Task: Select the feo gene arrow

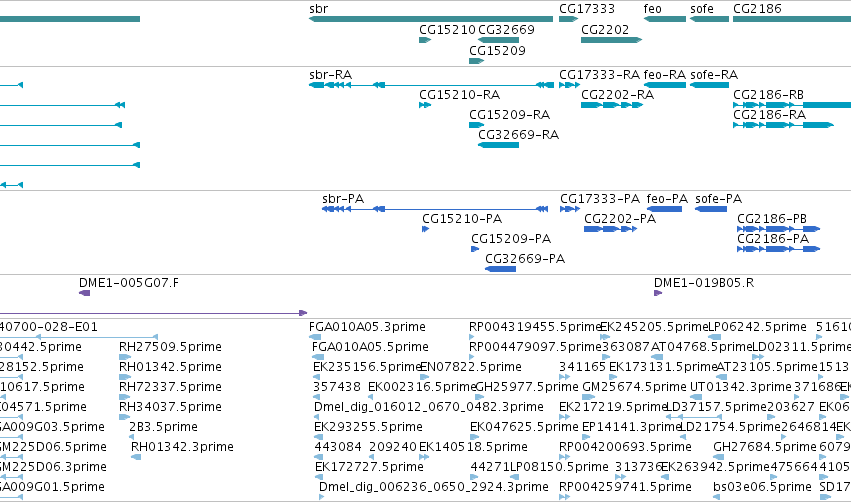Action: tap(665, 19)
